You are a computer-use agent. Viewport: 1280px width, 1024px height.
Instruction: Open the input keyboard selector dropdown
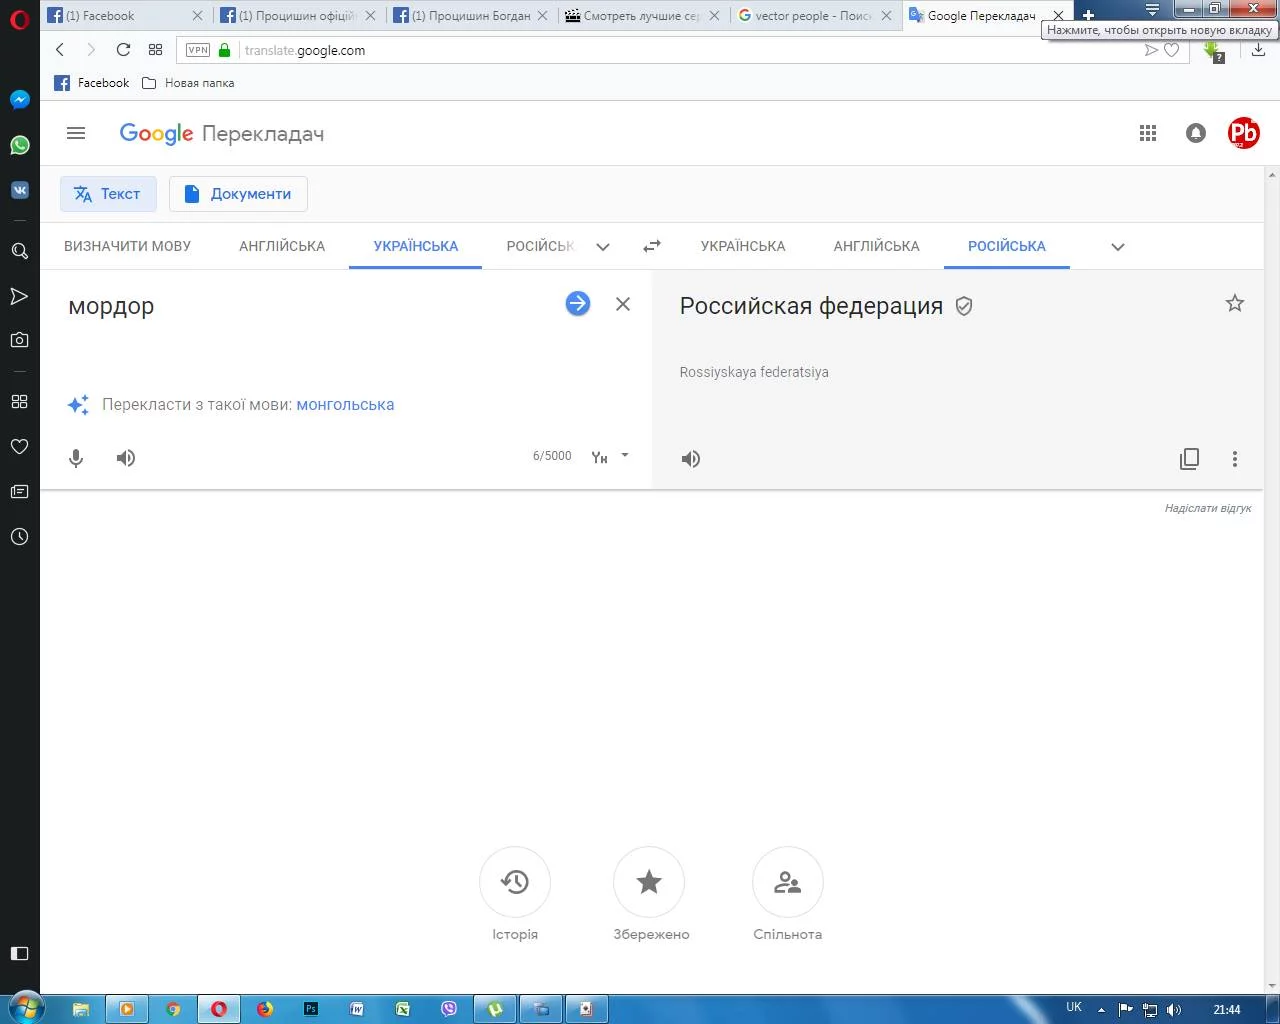click(x=609, y=456)
